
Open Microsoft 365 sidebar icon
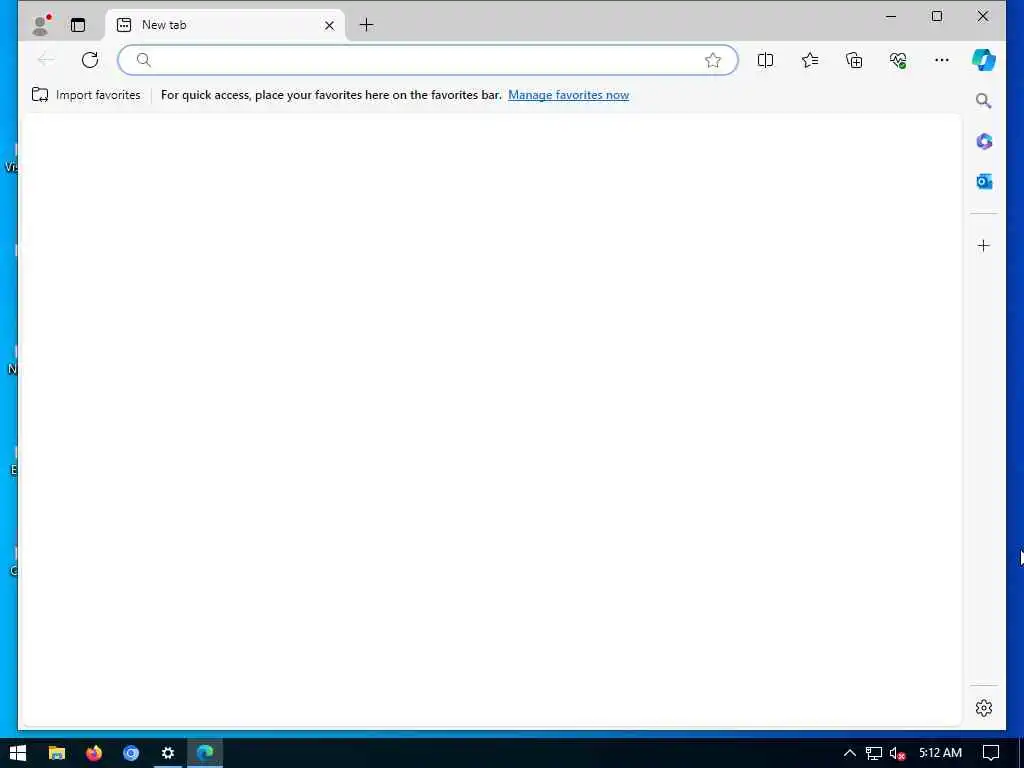984,141
